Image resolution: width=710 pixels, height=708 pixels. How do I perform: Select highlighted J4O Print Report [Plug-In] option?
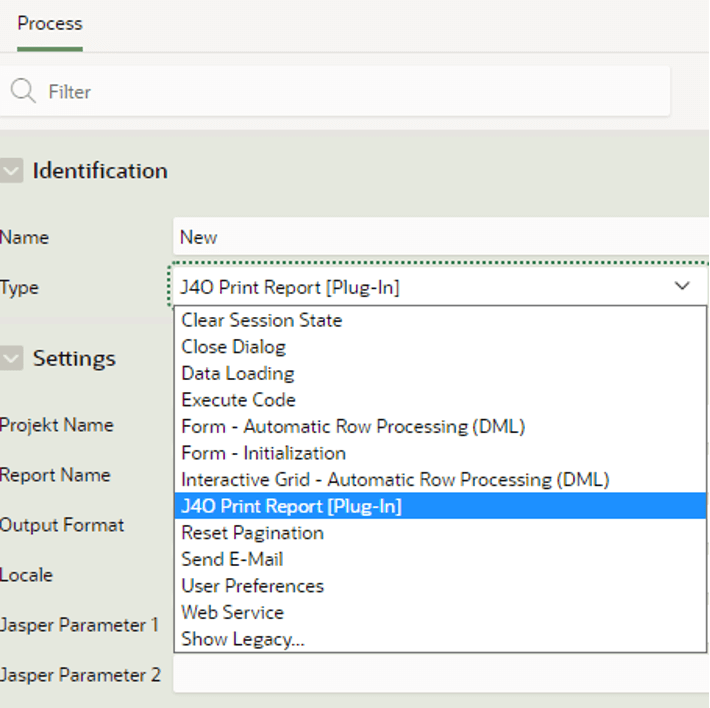[x=440, y=506]
